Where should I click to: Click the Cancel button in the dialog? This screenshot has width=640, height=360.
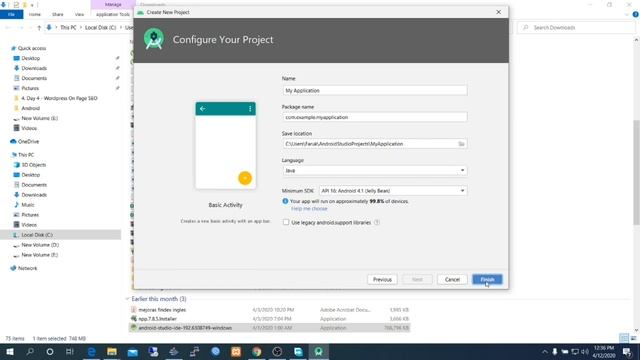[x=452, y=279]
